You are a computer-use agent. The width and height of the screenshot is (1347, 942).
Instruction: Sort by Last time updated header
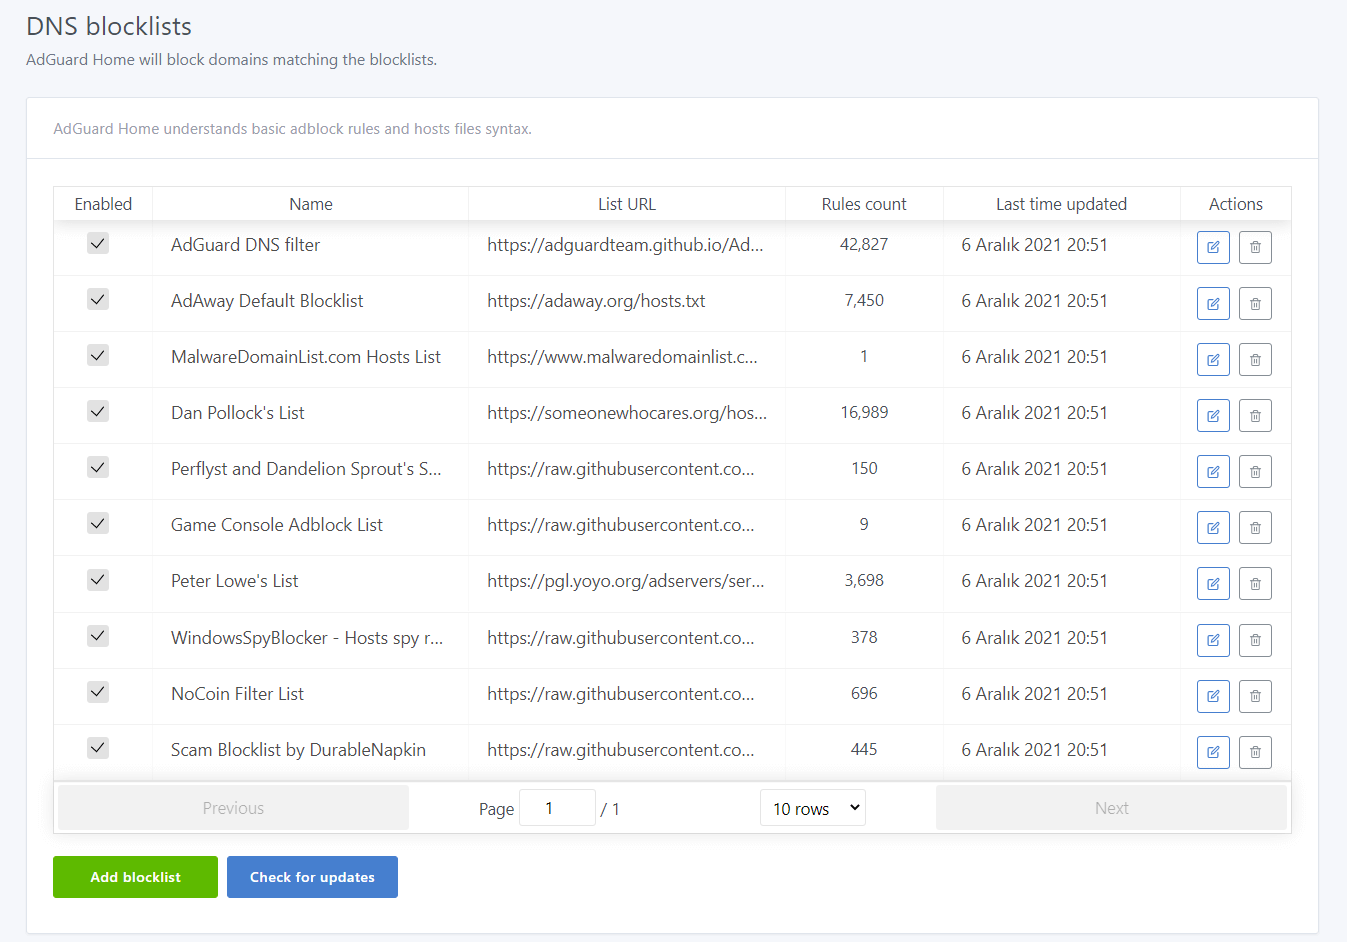(1061, 204)
